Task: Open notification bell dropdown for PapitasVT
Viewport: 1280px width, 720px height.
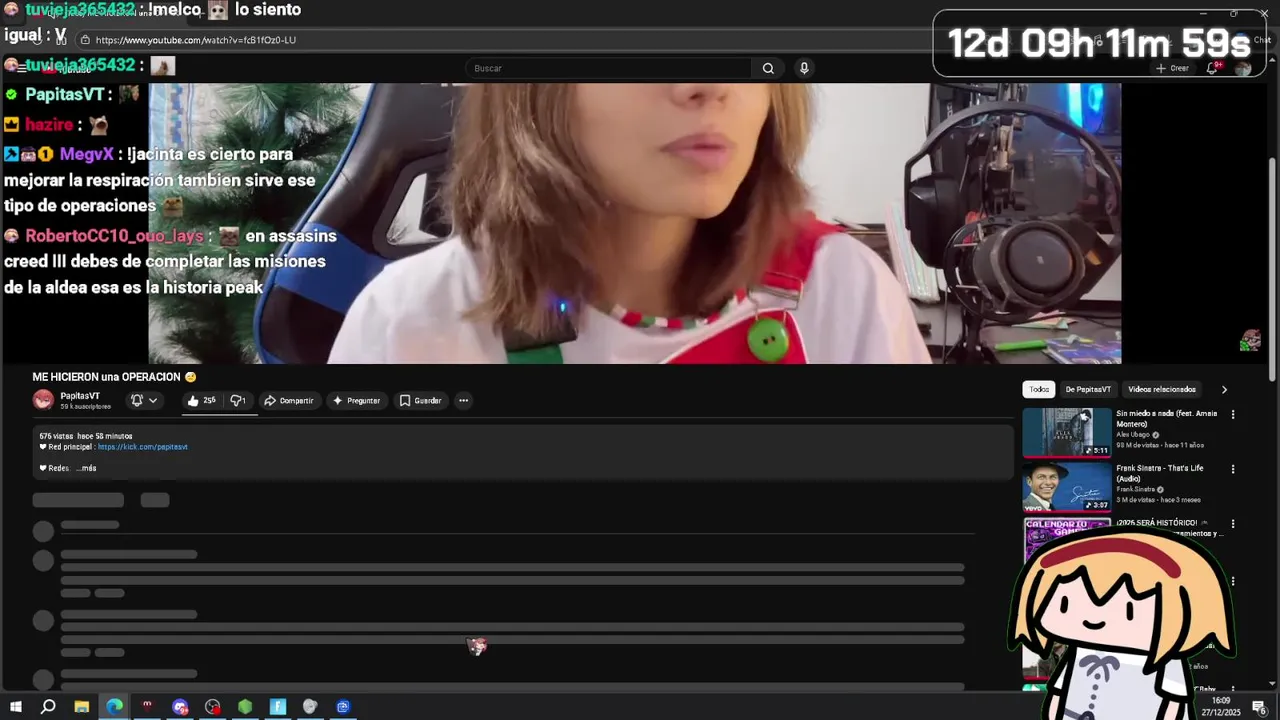Action: [144, 400]
